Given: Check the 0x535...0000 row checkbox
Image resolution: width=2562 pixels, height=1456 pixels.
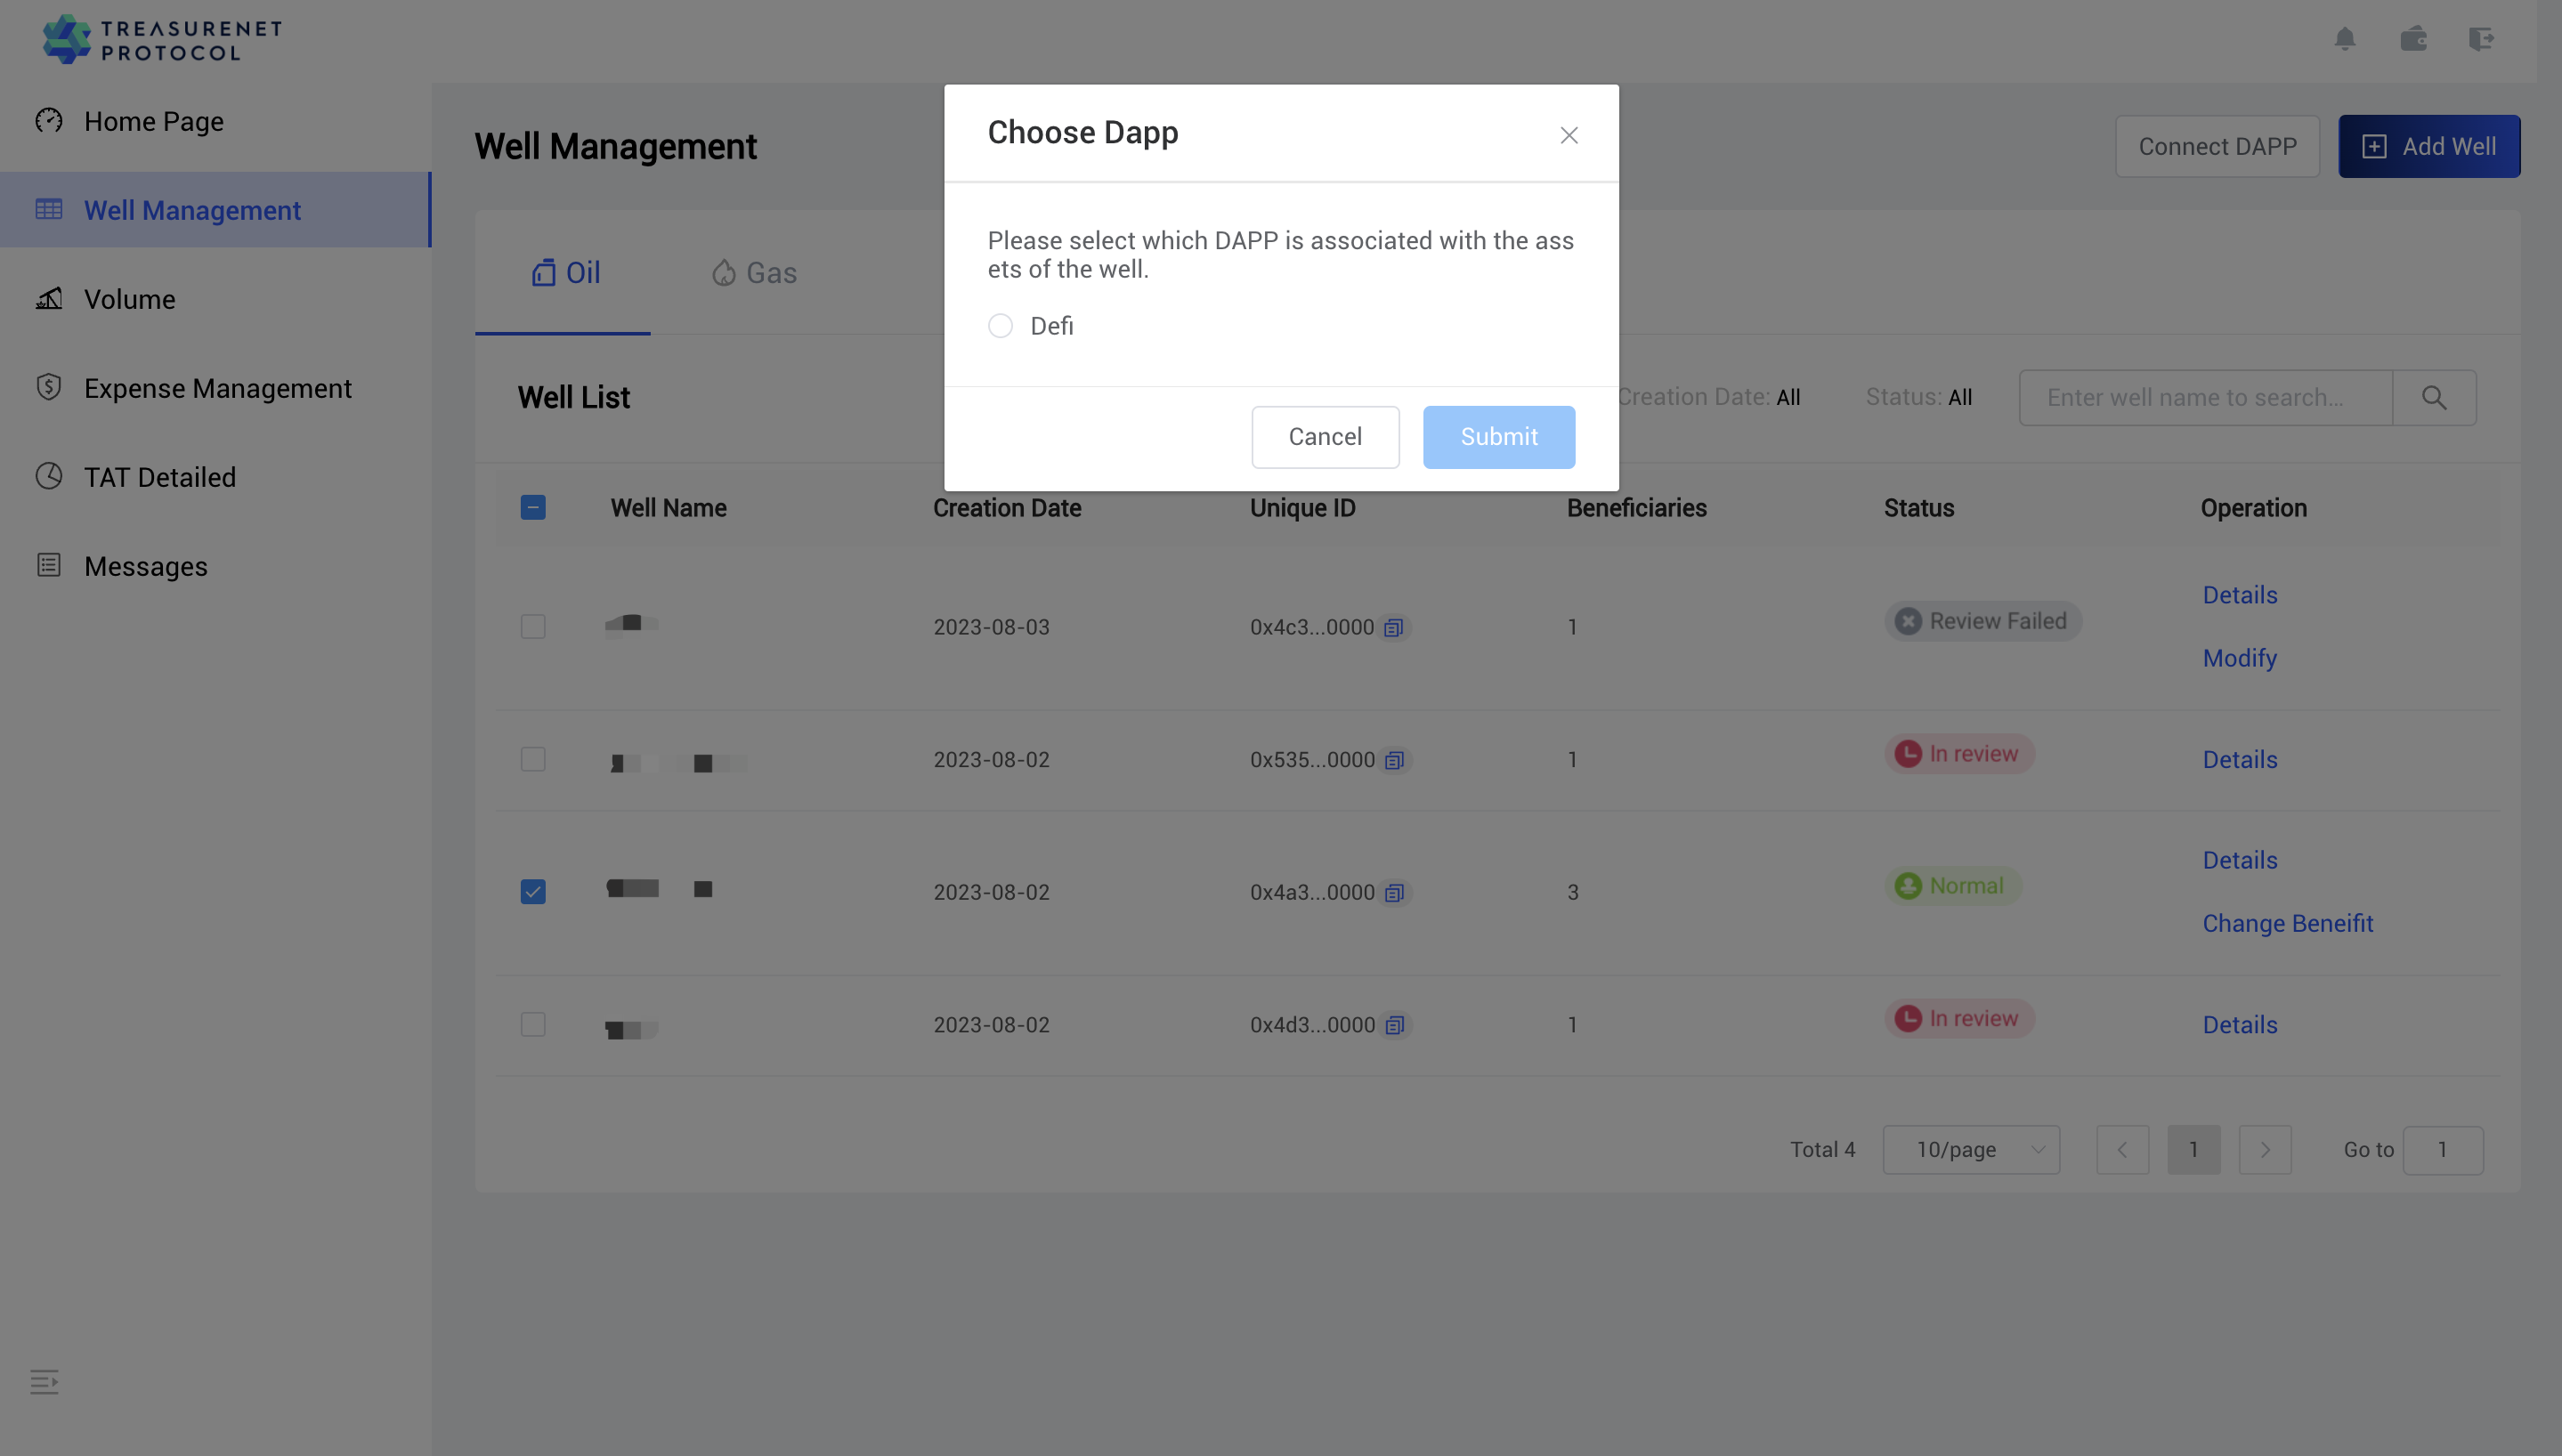Looking at the screenshot, I should pyautogui.click(x=533, y=760).
